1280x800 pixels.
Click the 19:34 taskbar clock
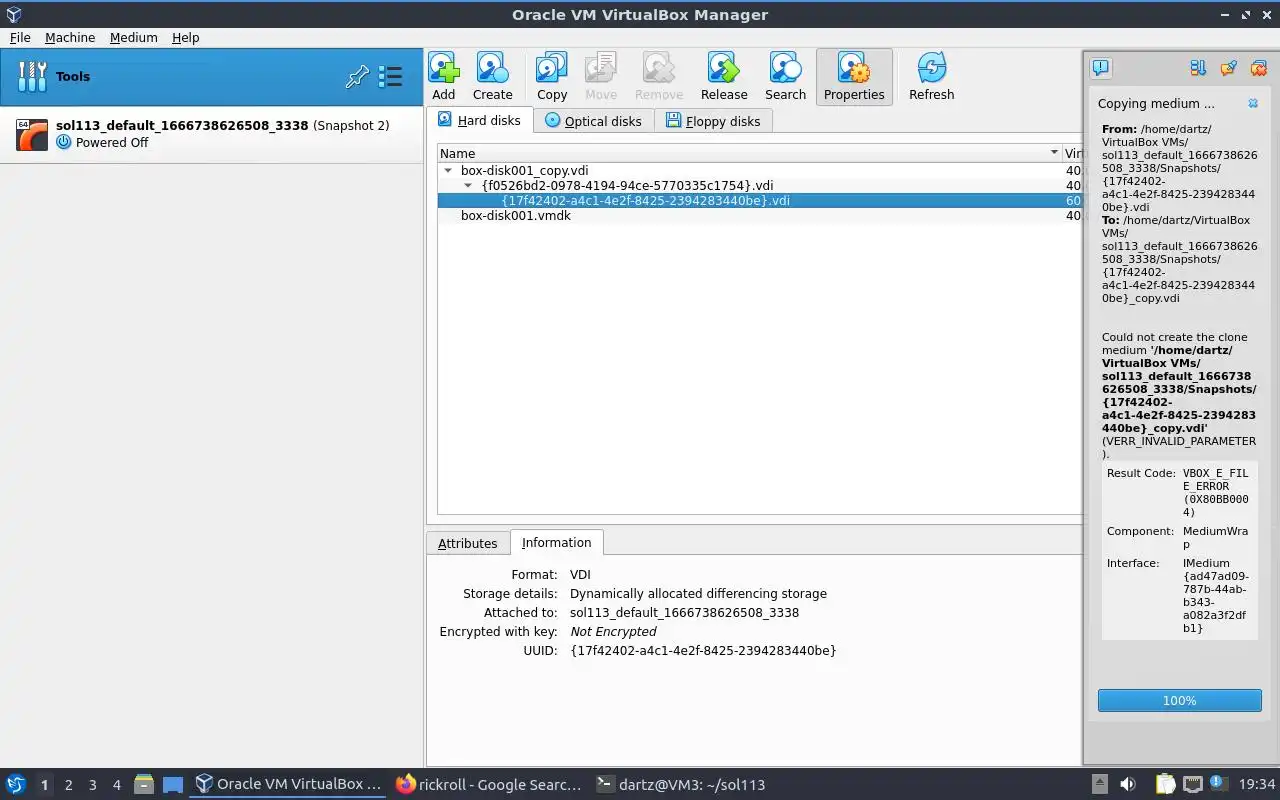pyautogui.click(x=1257, y=785)
